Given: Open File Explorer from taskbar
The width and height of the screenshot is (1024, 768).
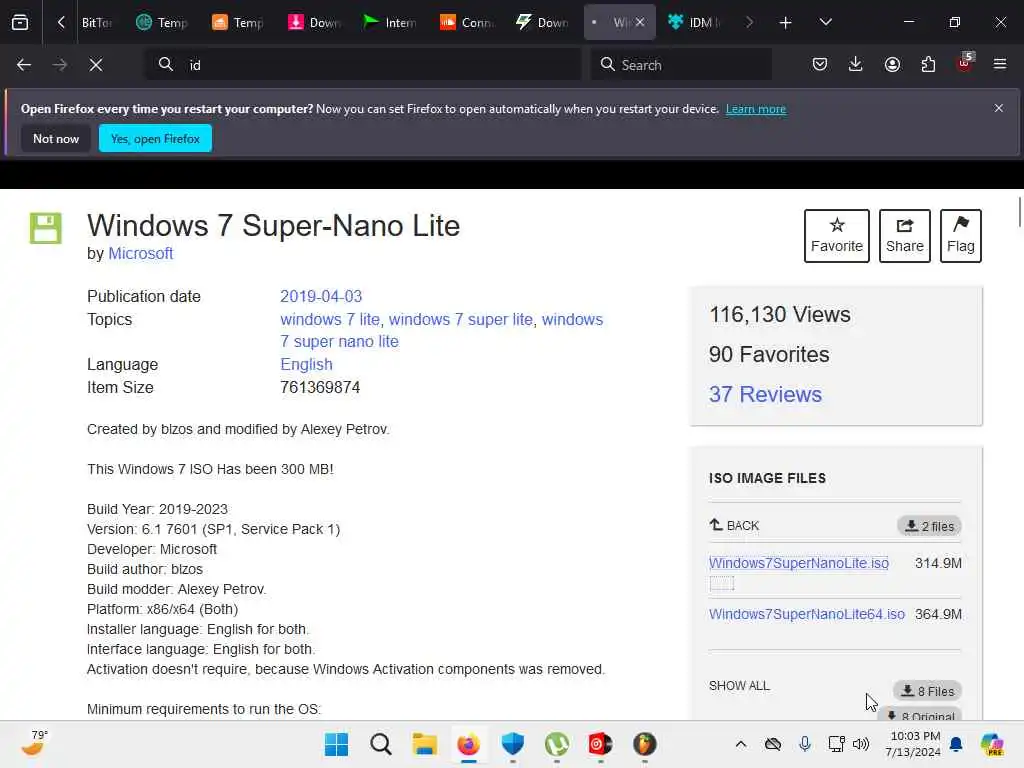Looking at the screenshot, I should tap(424, 744).
